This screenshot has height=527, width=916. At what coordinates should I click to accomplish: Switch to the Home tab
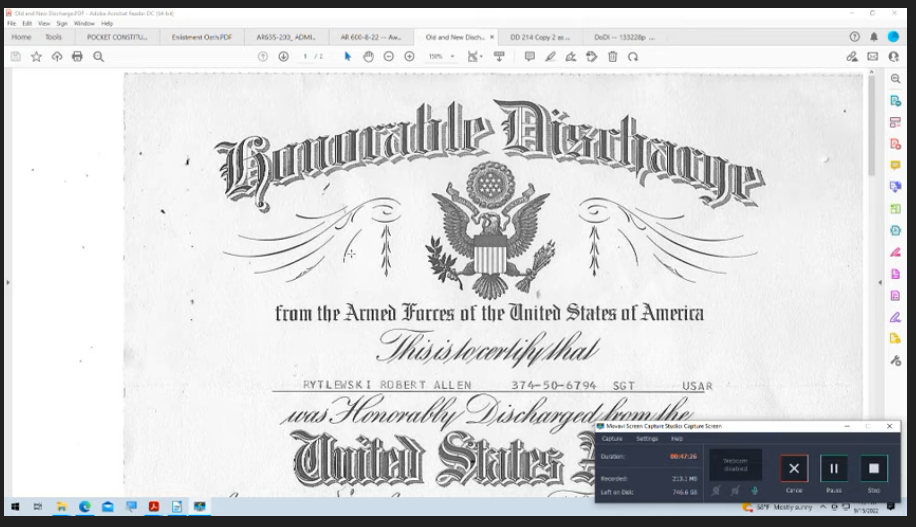click(x=22, y=37)
